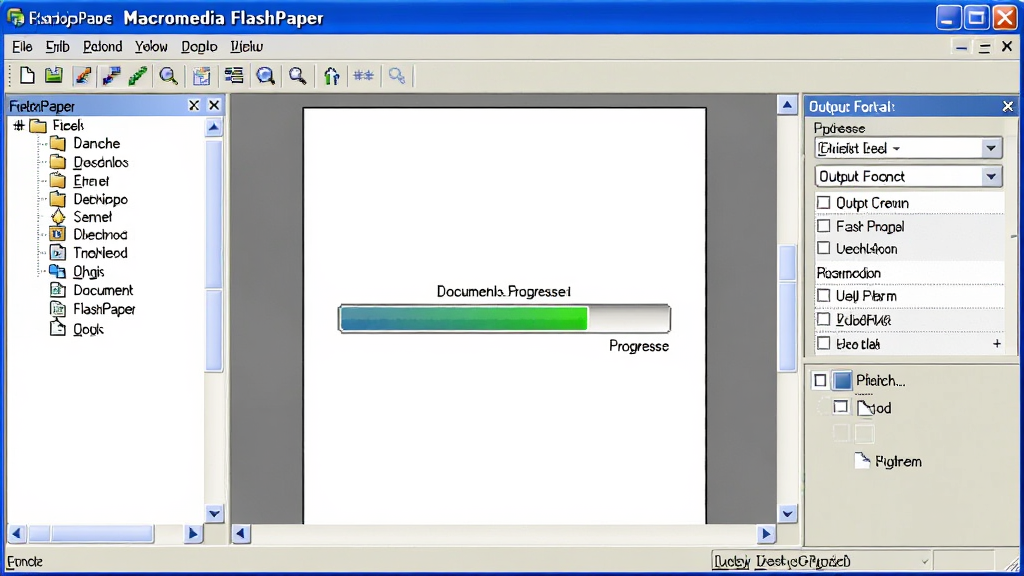The width and height of the screenshot is (1024, 576).
Task: Click document view scroll-left arrow
Action: click(241, 534)
